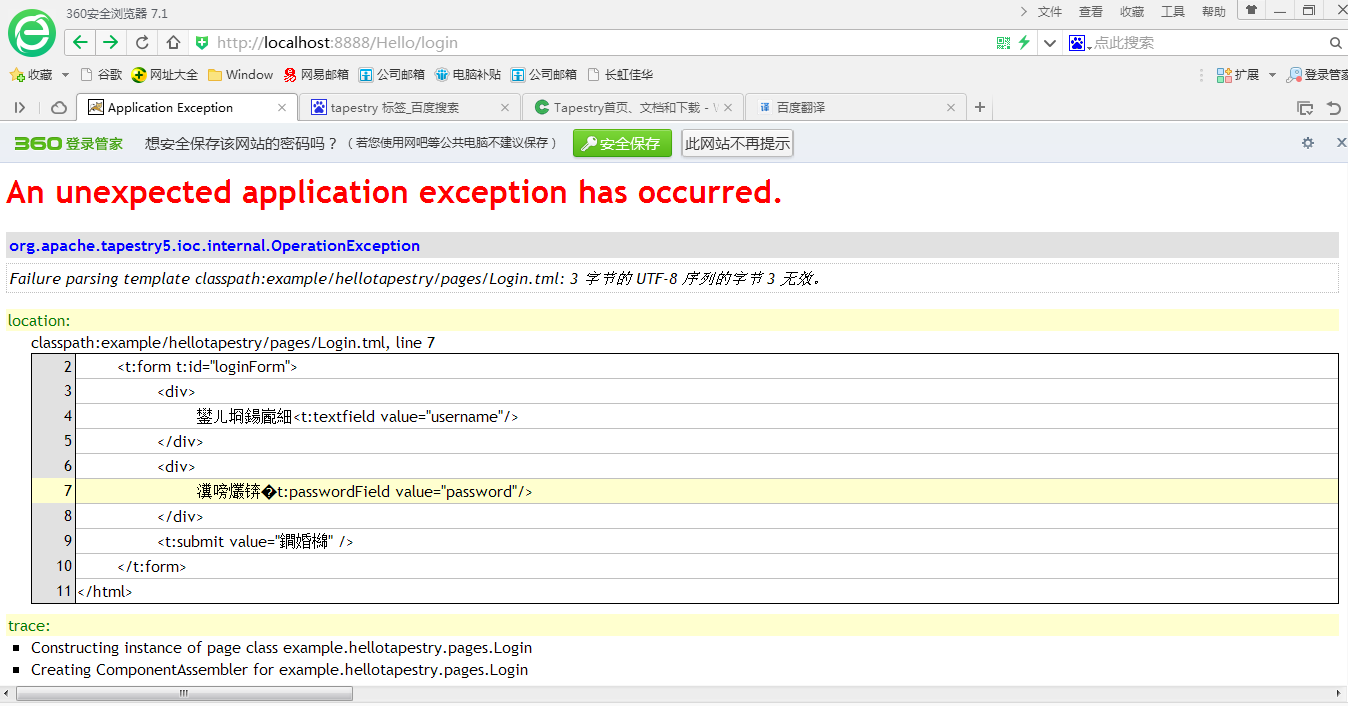This screenshot has height=706, width=1348.
Task: Click the horizontal scrollbar thumb
Action: pyautogui.click(x=182, y=693)
